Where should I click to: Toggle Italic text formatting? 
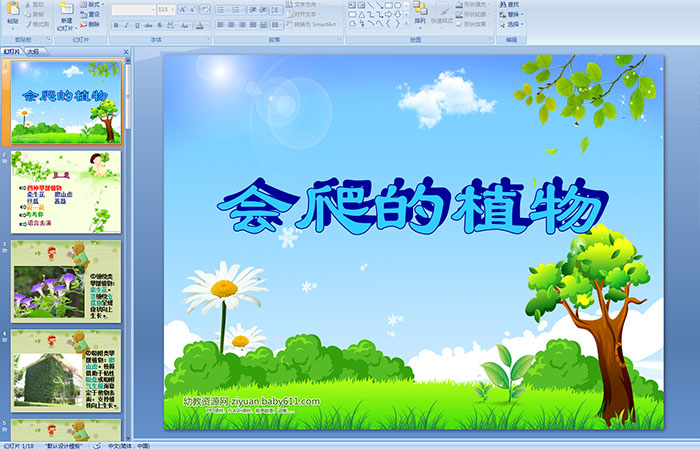127,25
